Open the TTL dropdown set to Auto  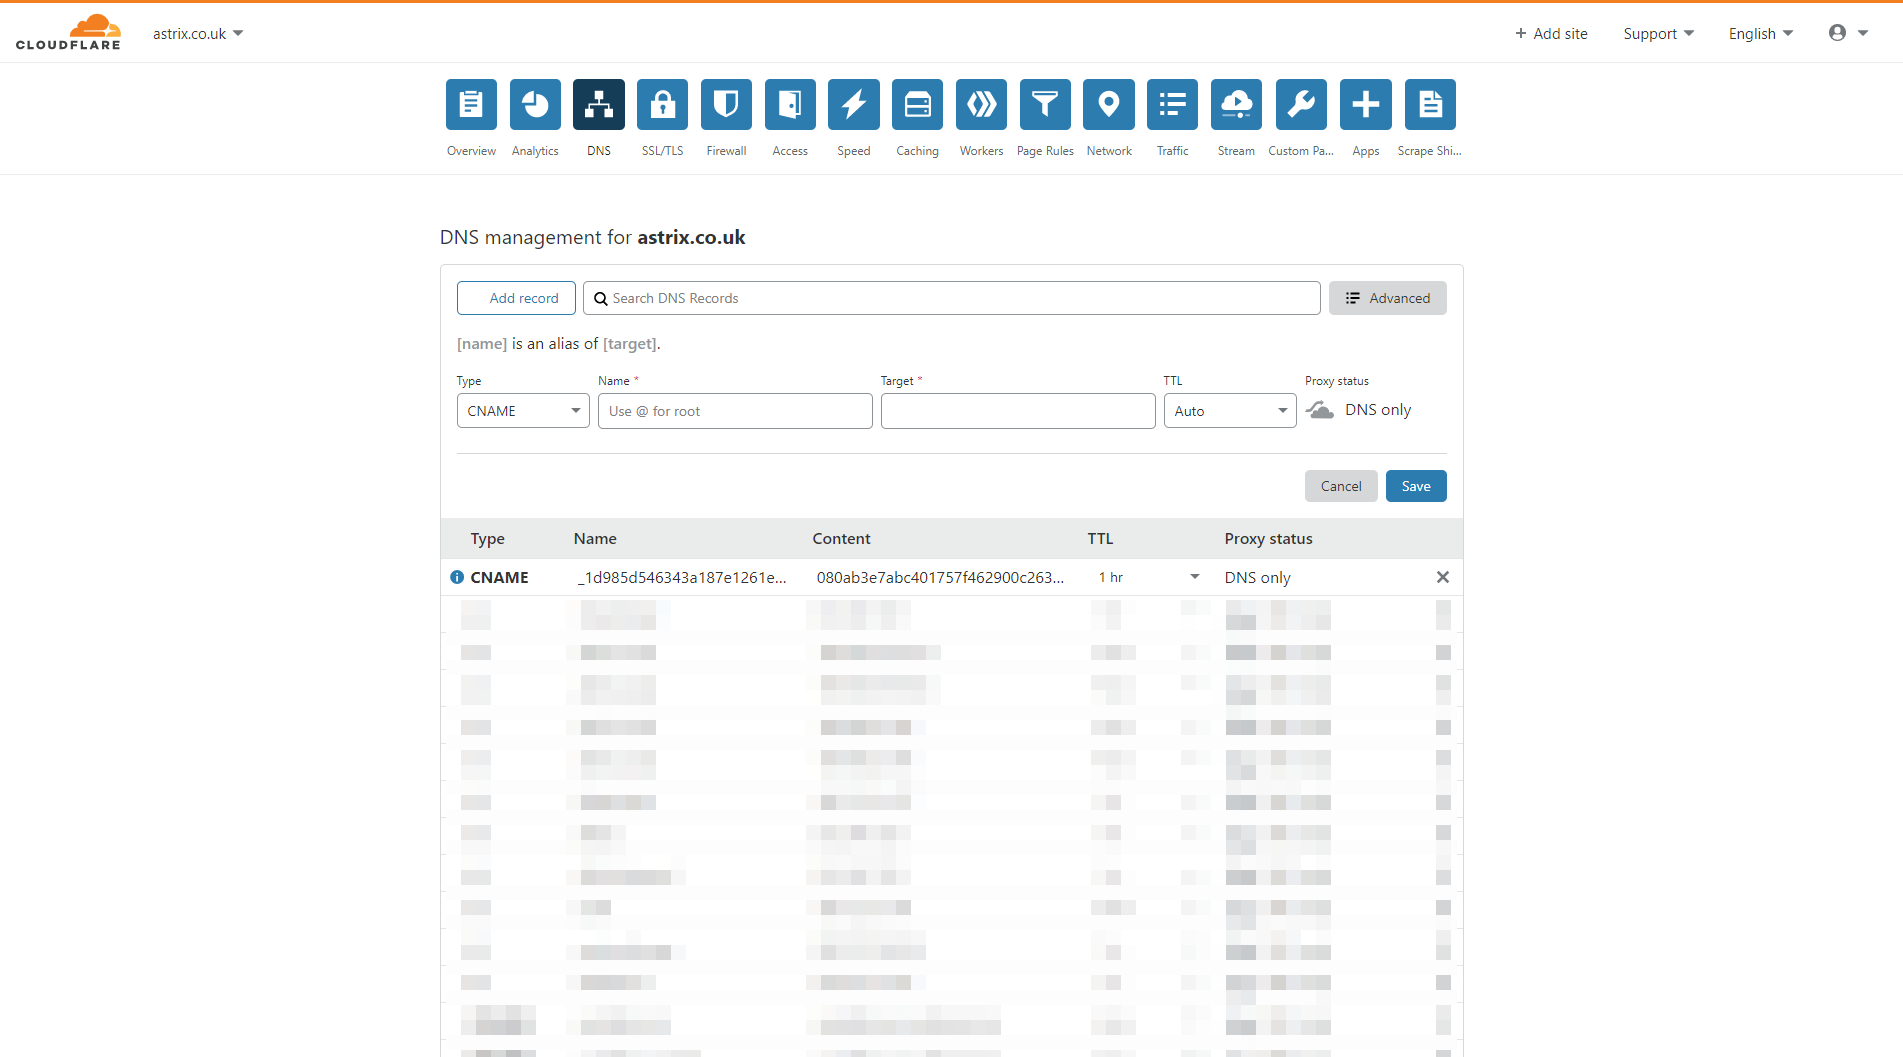pyautogui.click(x=1229, y=410)
